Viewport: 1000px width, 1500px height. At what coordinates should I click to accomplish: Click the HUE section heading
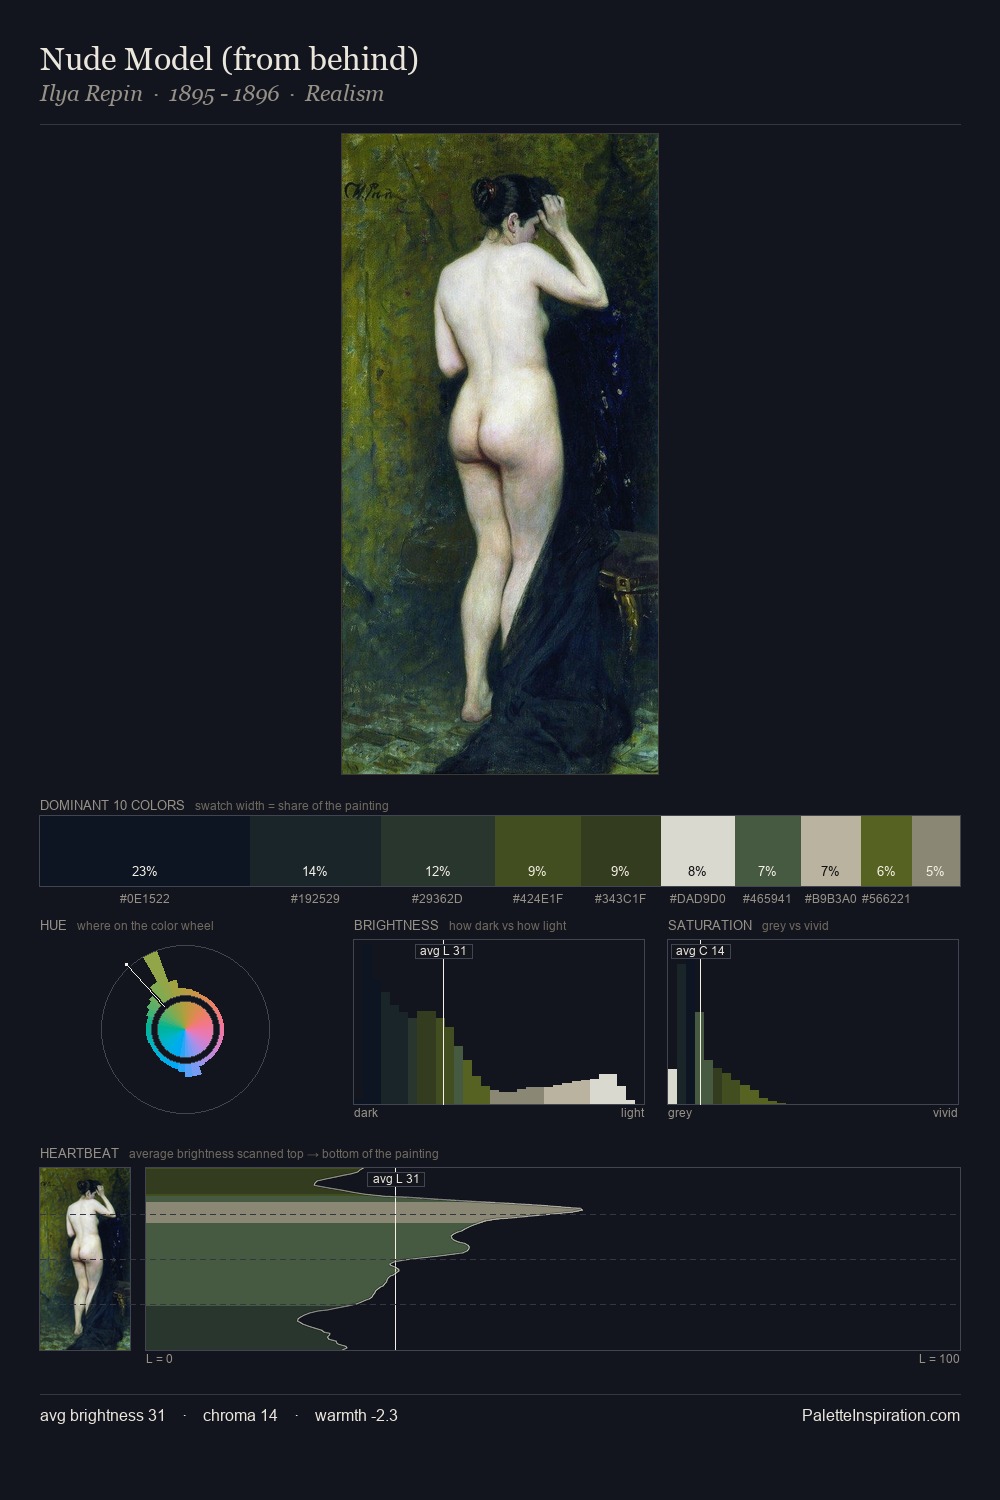(53, 925)
